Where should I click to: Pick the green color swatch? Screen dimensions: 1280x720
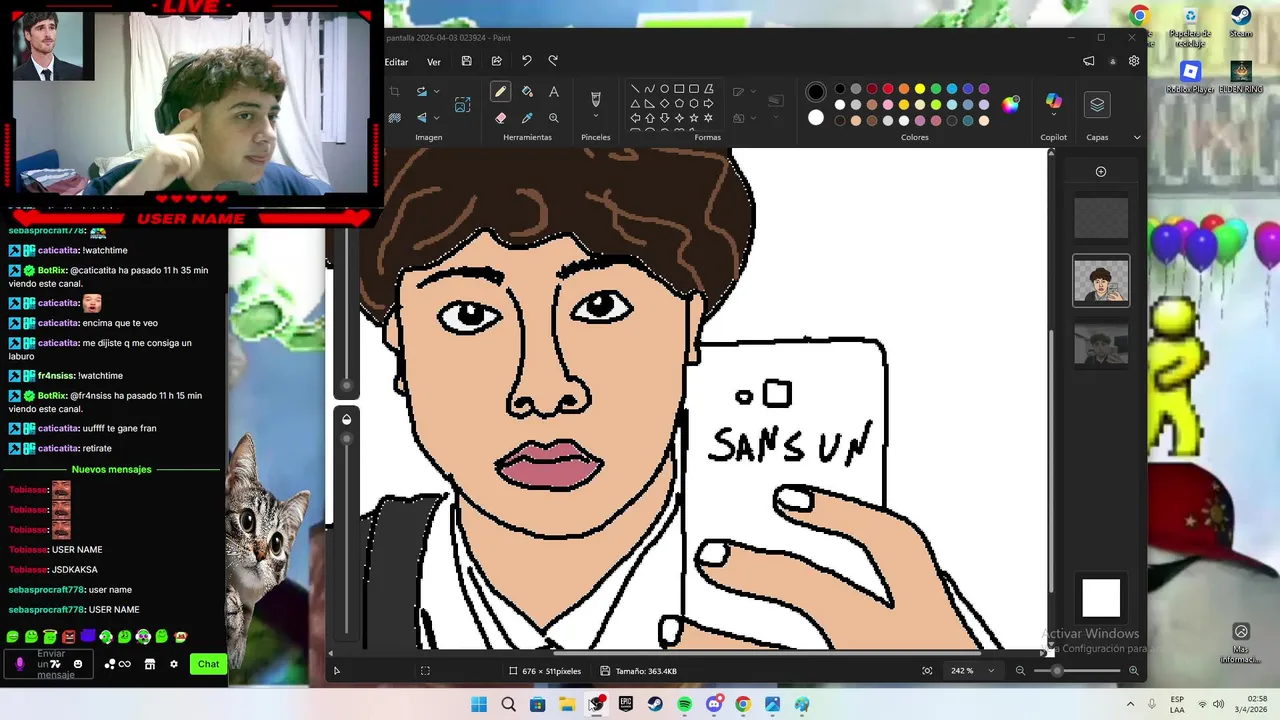click(x=936, y=89)
